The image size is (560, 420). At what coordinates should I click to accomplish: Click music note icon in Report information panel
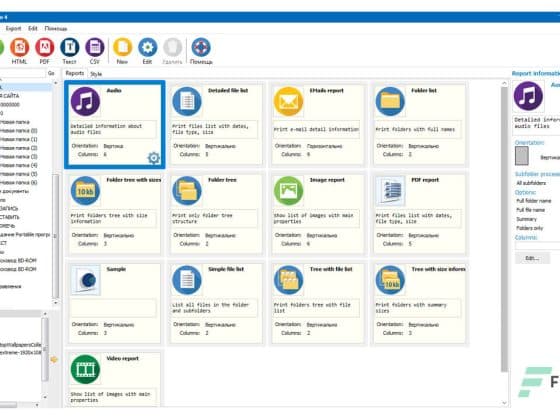[x=528, y=96]
